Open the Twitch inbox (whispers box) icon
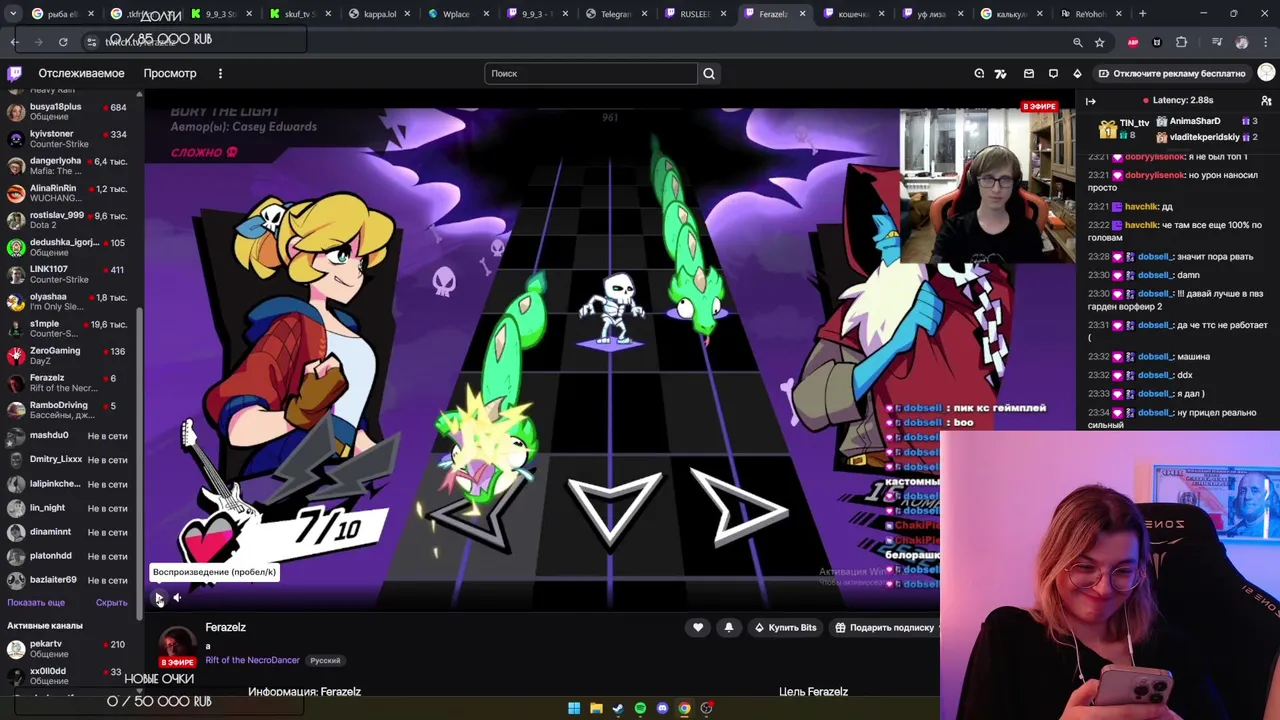The image size is (1280, 720). pyautogui.click(x=1028, y=73)
